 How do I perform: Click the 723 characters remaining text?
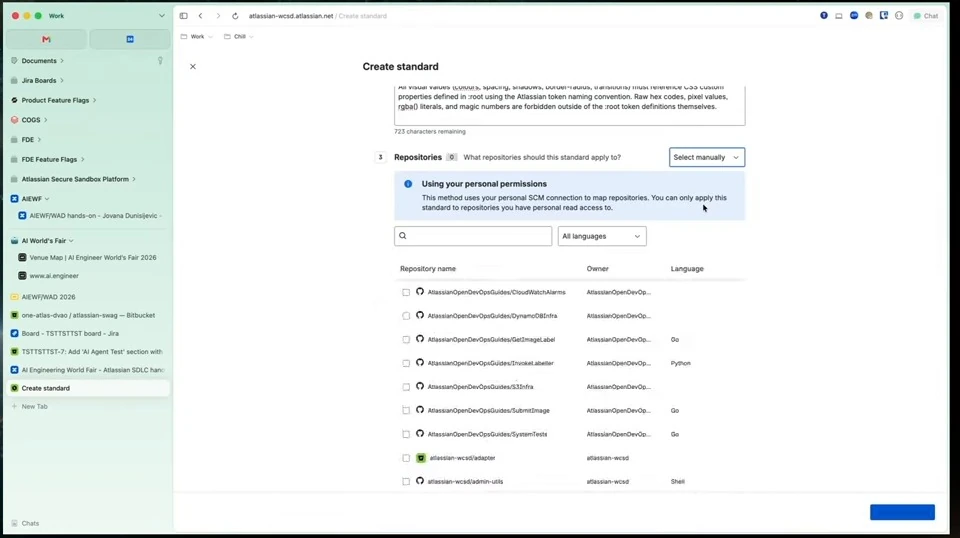pyautogui.click(x=430, y=132)
